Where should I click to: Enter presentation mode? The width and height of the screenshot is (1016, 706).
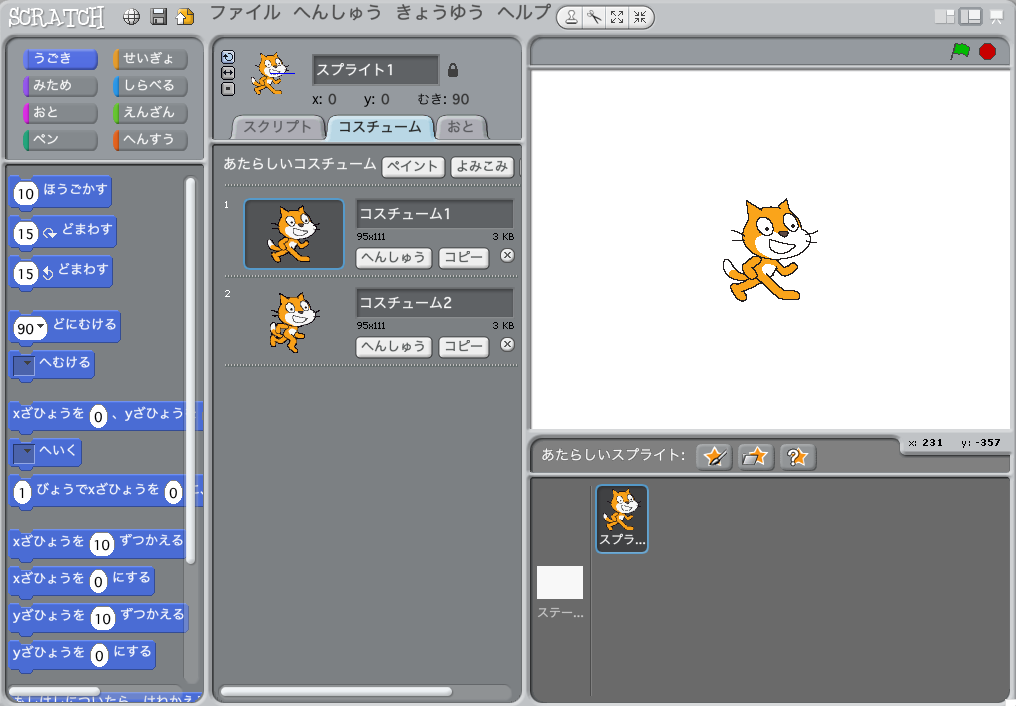(x=997, y=17)
